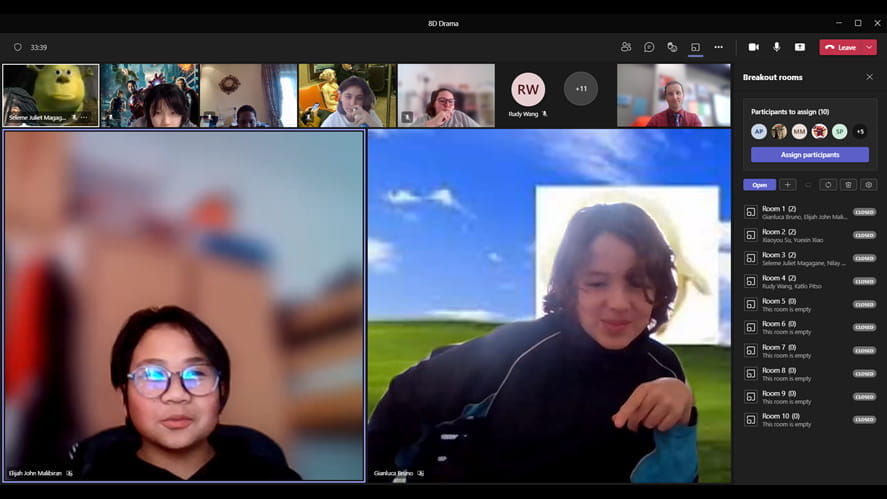Click the recreate rooms refresh icon
The height and width of the screenshot is (499, 887).
[828, 185]
